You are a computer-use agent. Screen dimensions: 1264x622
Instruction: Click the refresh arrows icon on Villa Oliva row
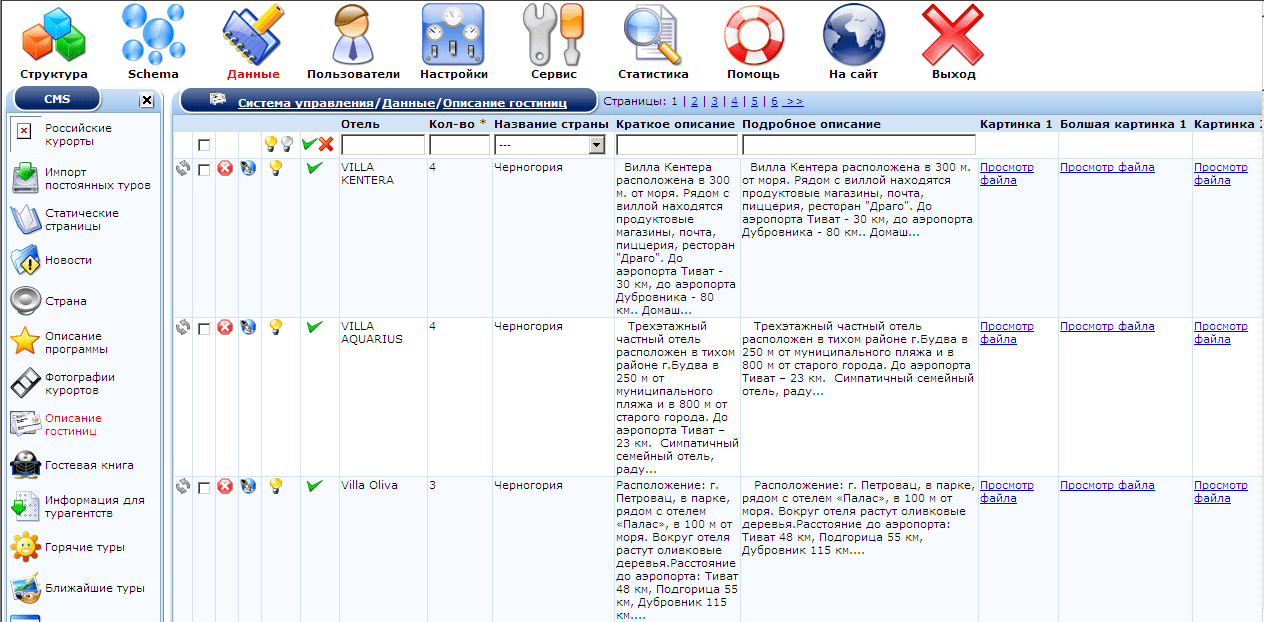(x=183, y=486)
